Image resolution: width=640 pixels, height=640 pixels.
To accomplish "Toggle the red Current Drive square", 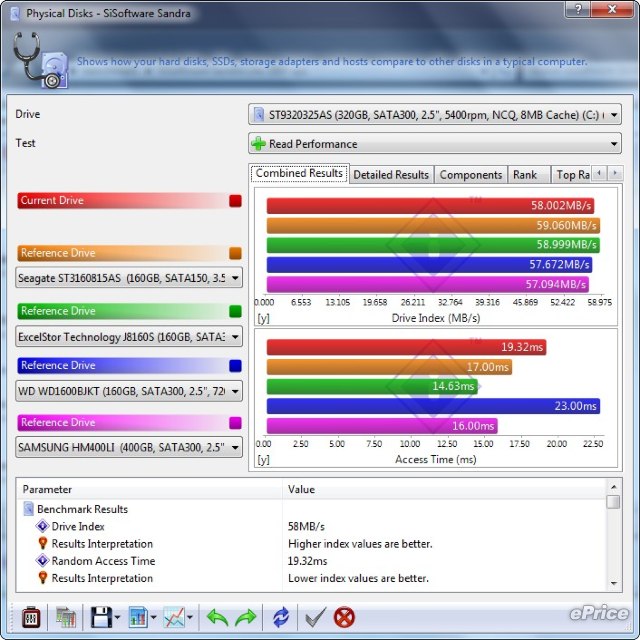I will tap(235, 201).
